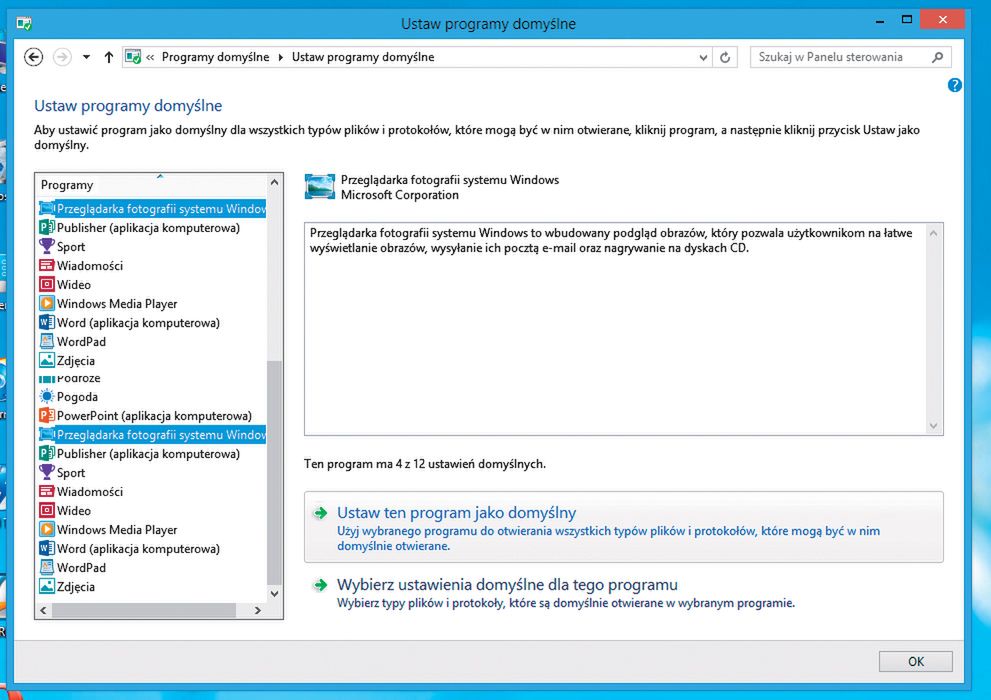Click the programs list horizontal scrollbar thumb
Viewport: 991px width, 700px height.
coord(144,610)
